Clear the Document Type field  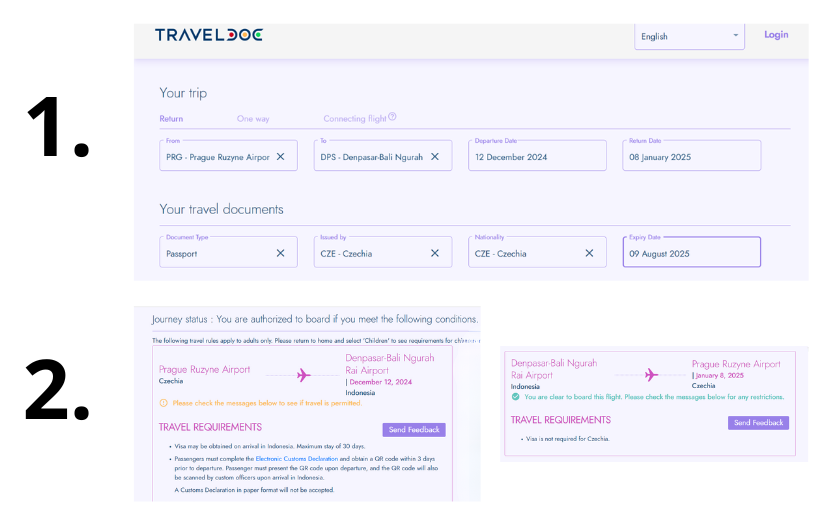coord(280,253)
